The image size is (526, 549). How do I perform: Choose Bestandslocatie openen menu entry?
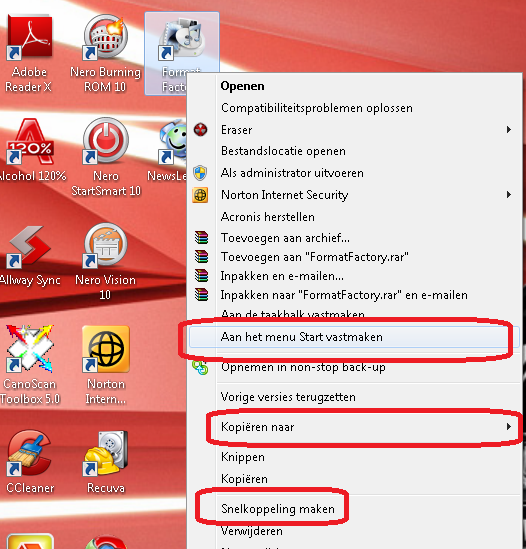tap(283, 151)
